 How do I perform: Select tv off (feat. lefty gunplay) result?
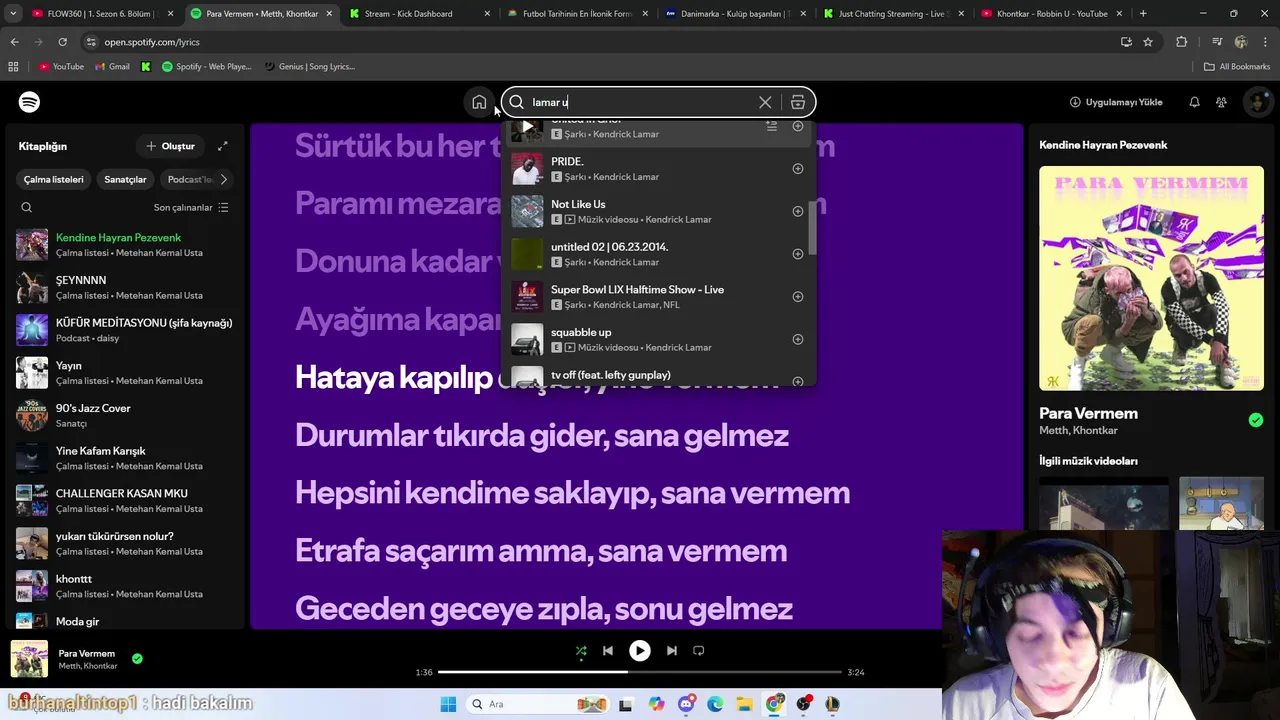point(658,375)
